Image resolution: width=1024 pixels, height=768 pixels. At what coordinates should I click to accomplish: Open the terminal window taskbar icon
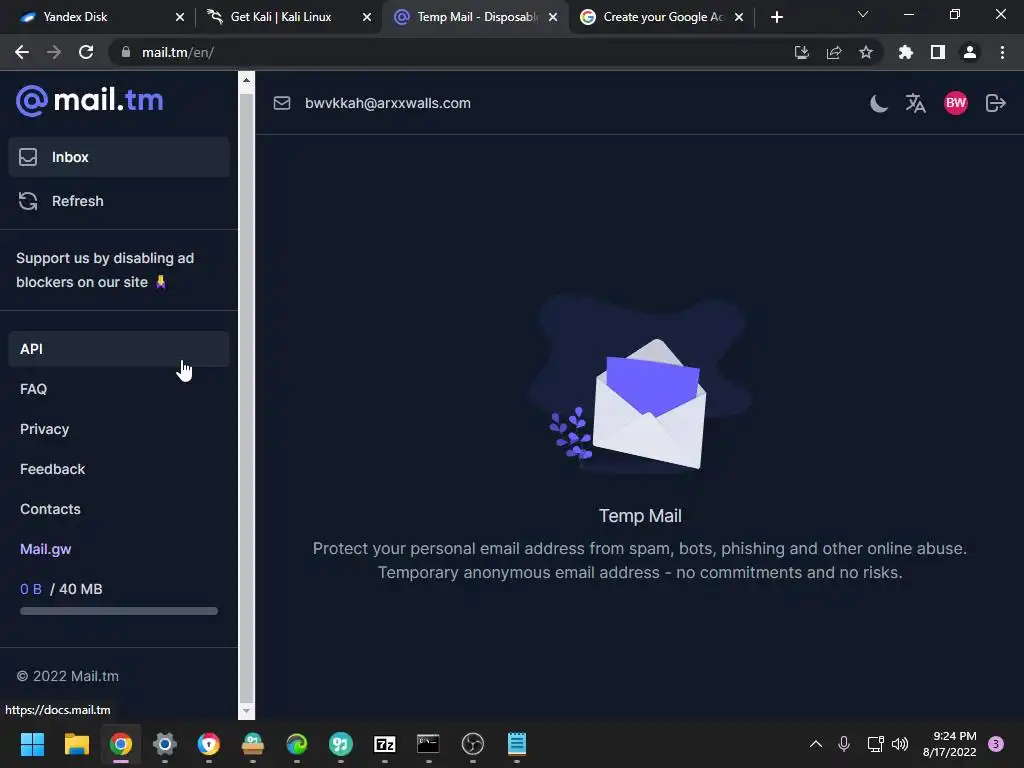click(428, 744)
